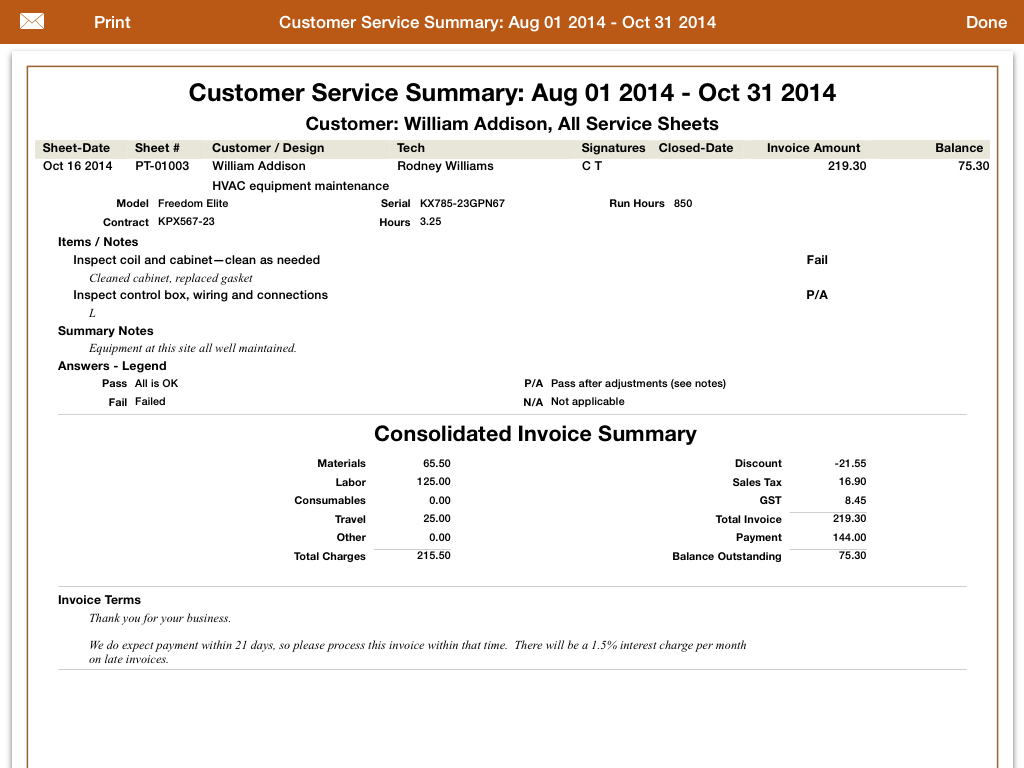Tap the email envelope icon
The image size is (1024, 768).
tap(32, 22)
